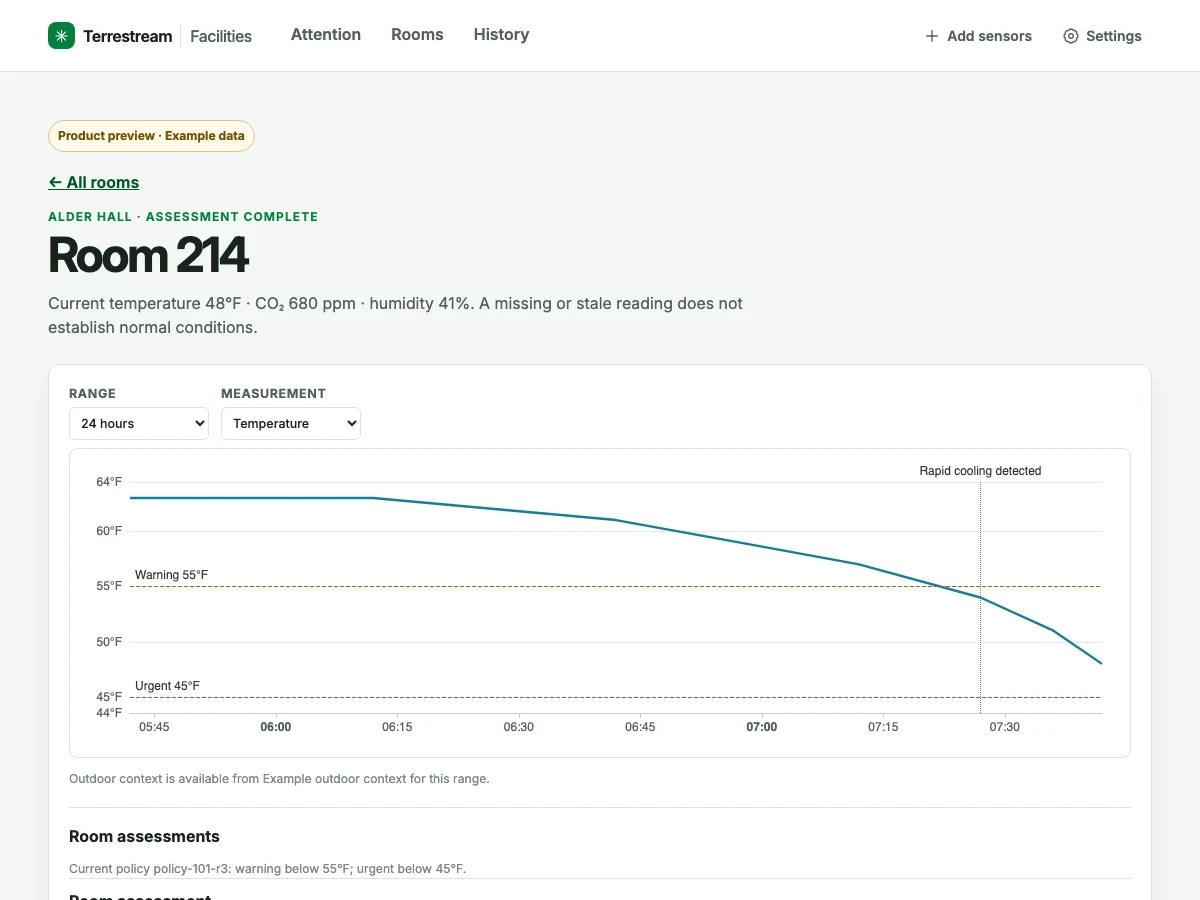This screenshot has height=900, width=1200.
Task: Click the green Terrestream logo icon
Action: pyautogui.click(x=61, y=36)
